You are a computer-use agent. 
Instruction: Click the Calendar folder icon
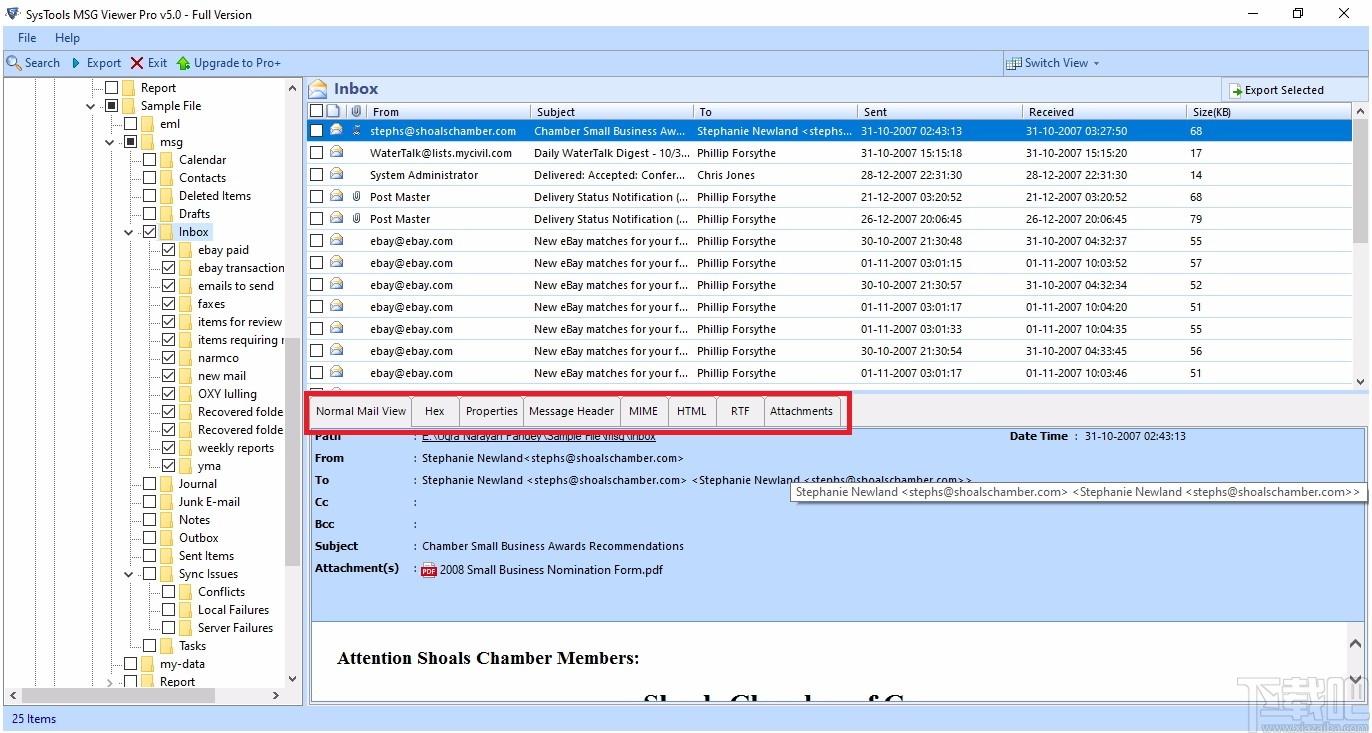pyautogui.click(x=167, y=160)
